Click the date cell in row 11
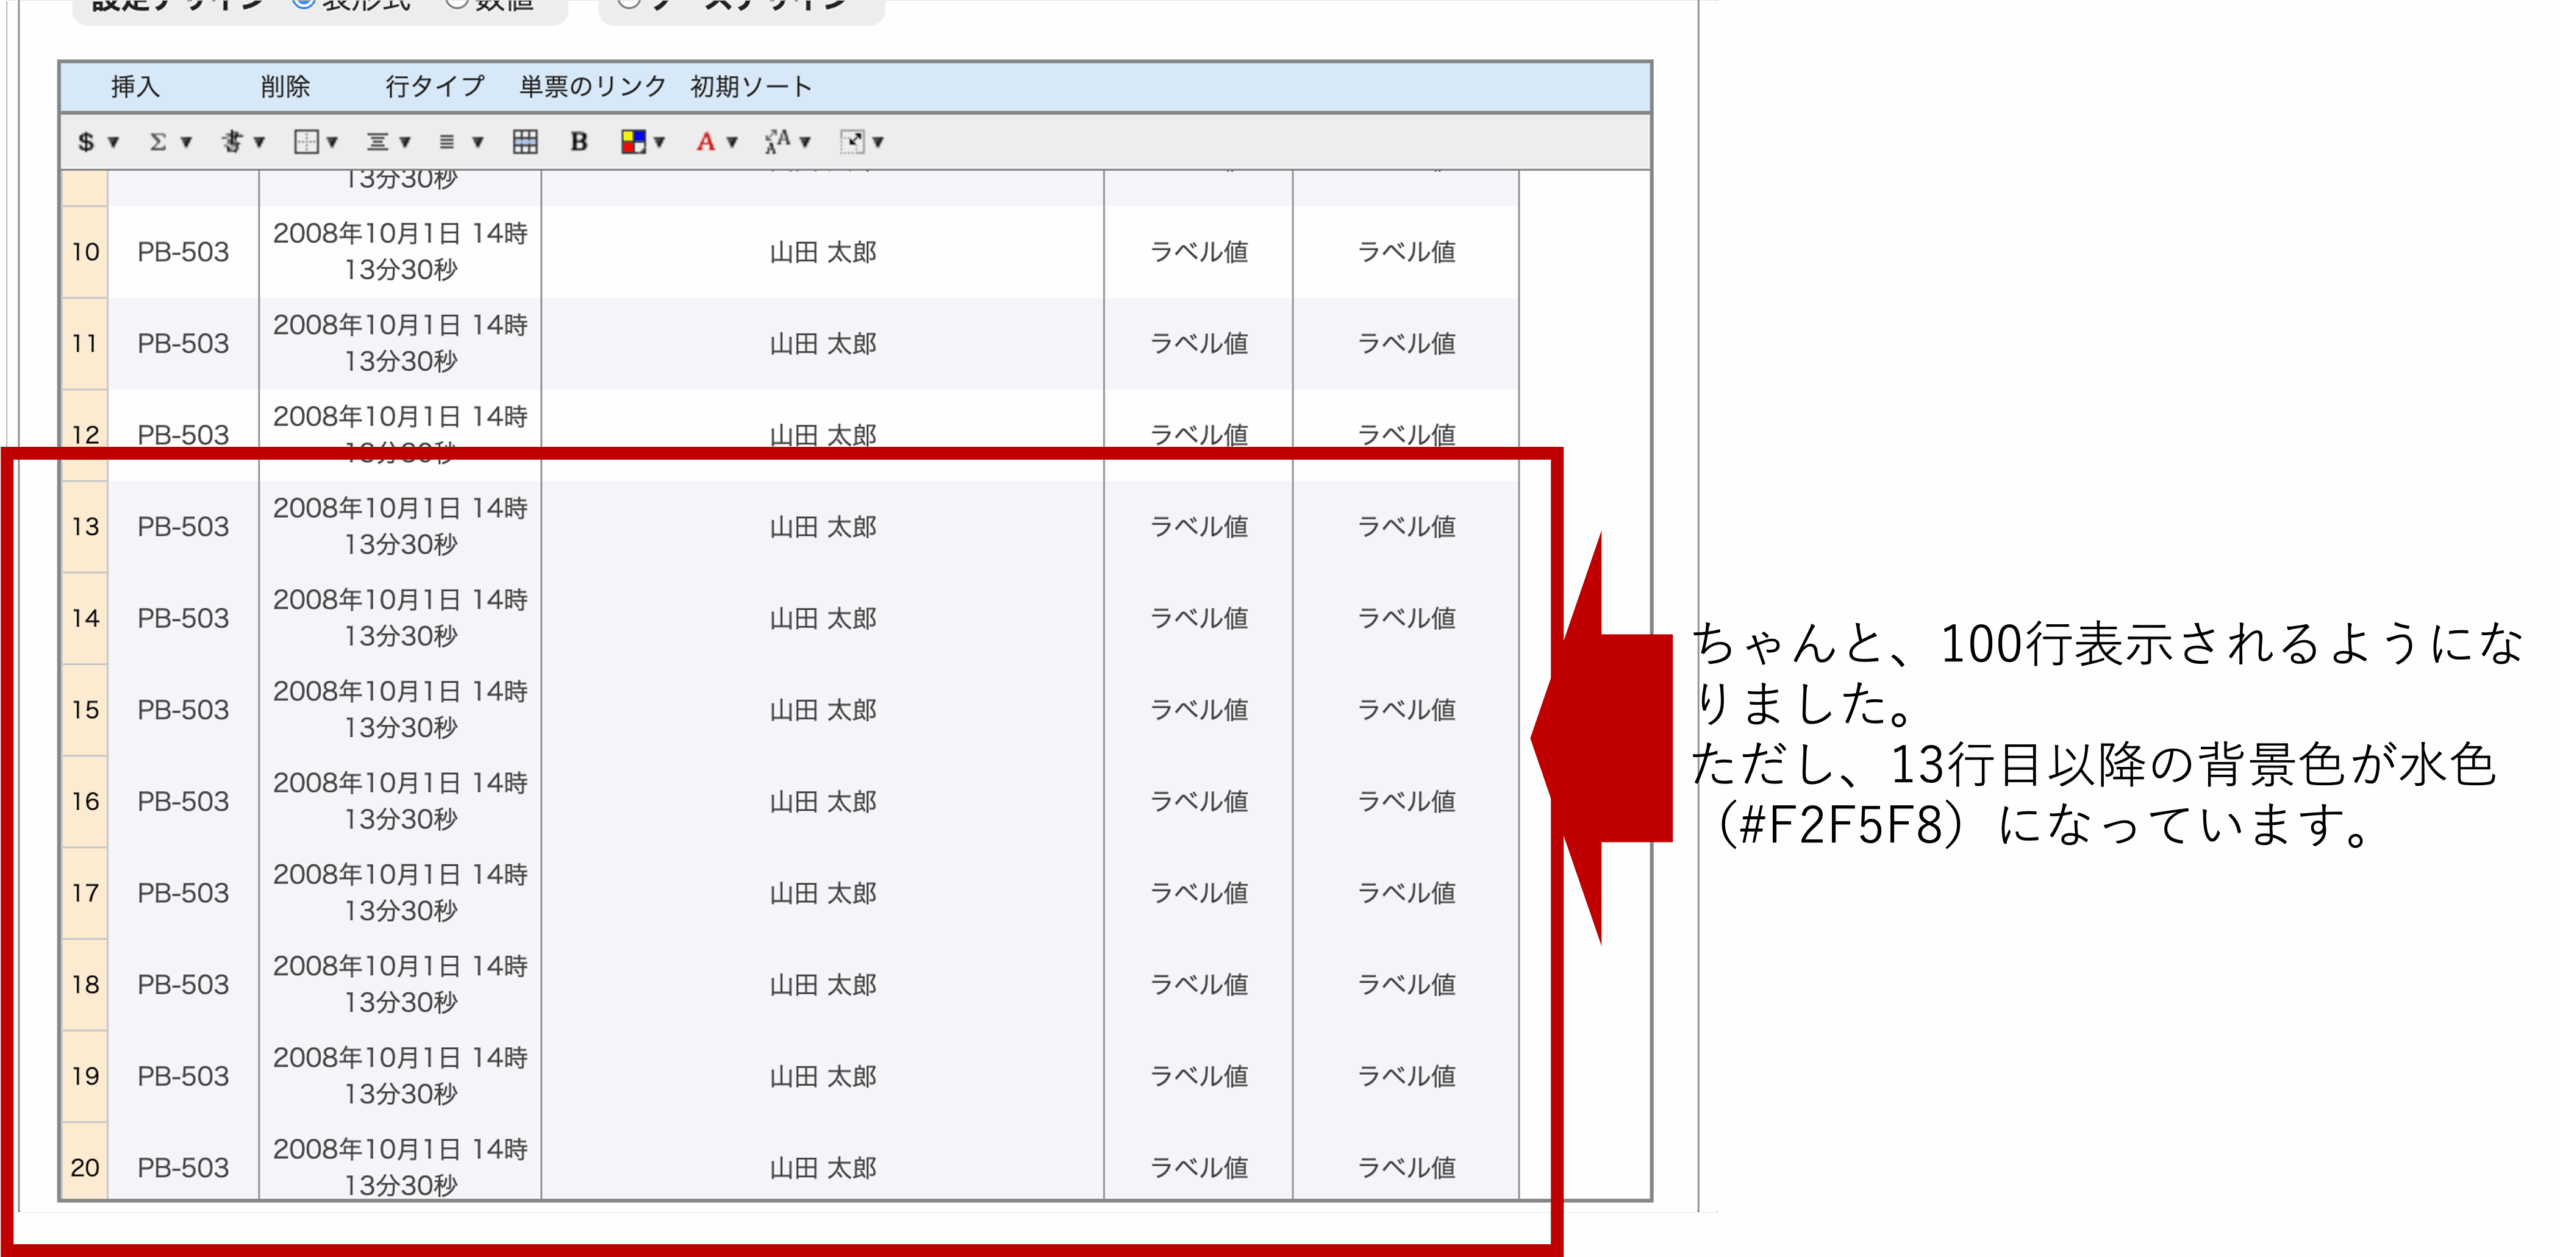Image resolution: width=2560 pixels, height=1257 pixels. [x=400, y=344]
